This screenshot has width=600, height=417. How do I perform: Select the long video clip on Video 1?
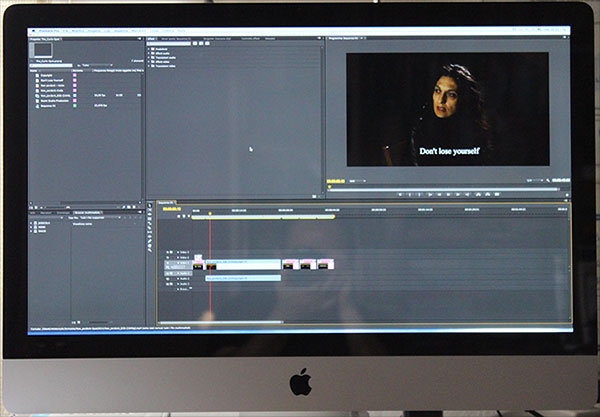pos(243,264)
